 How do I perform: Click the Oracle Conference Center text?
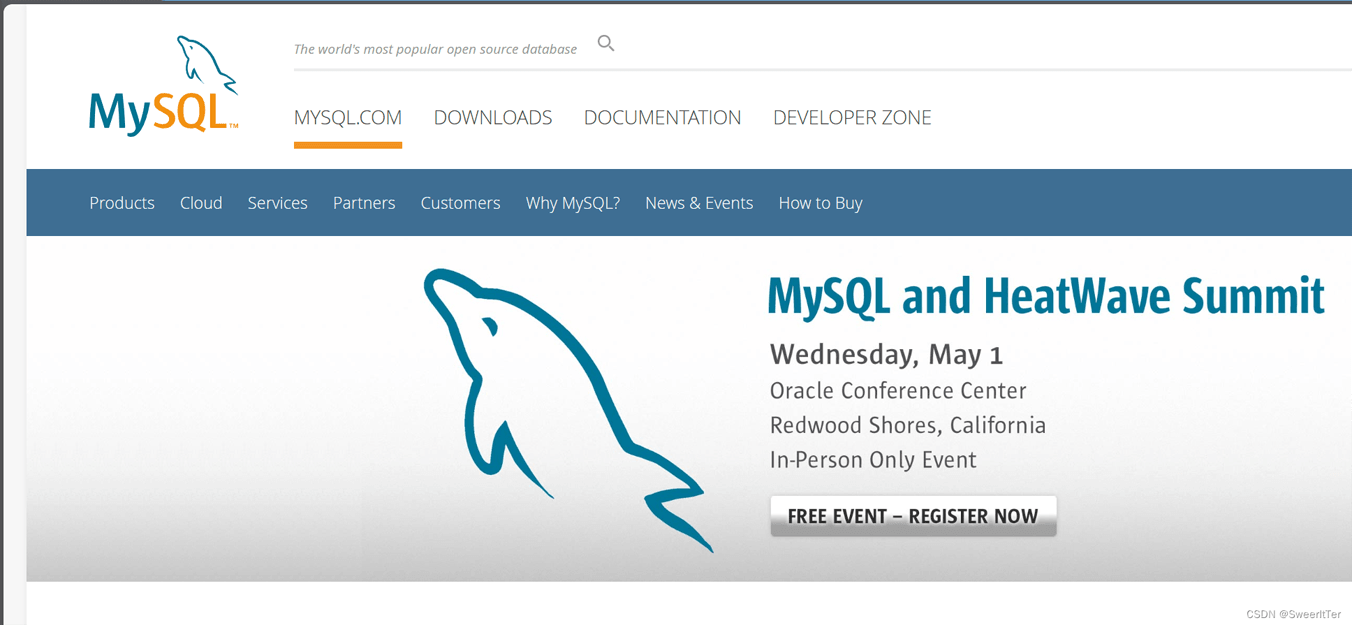tap(898, 391)
